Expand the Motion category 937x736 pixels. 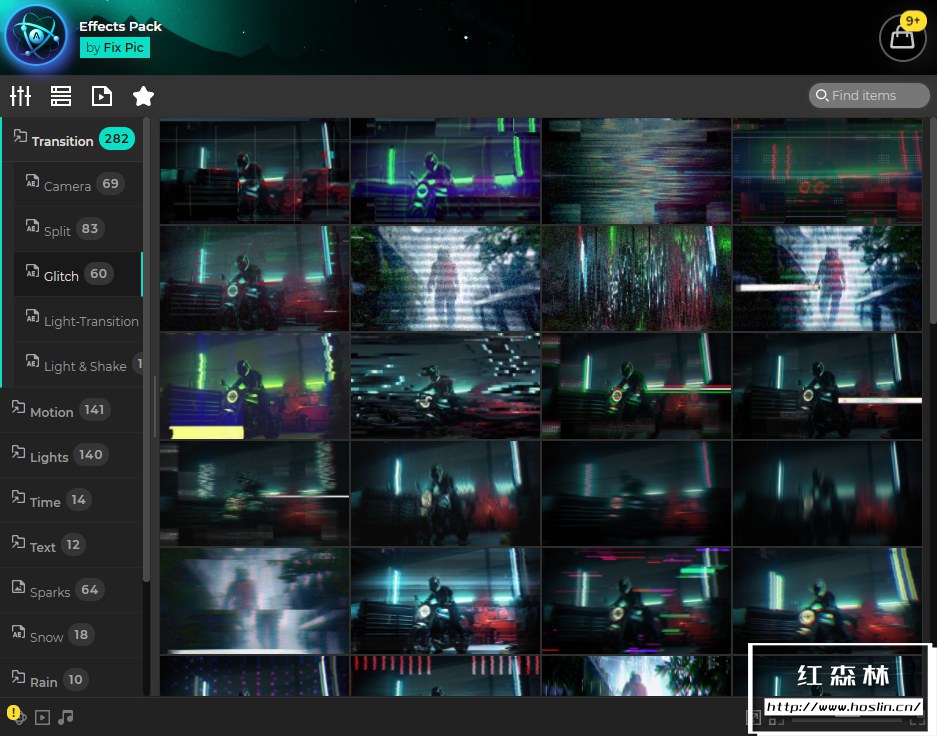[72, 410]
